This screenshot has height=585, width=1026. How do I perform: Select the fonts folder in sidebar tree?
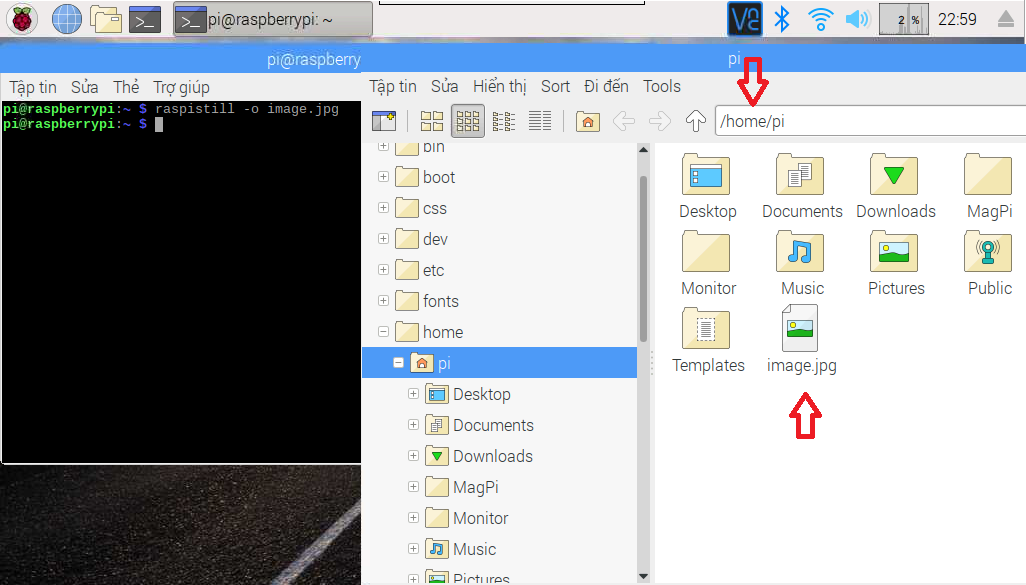(427, 301)
